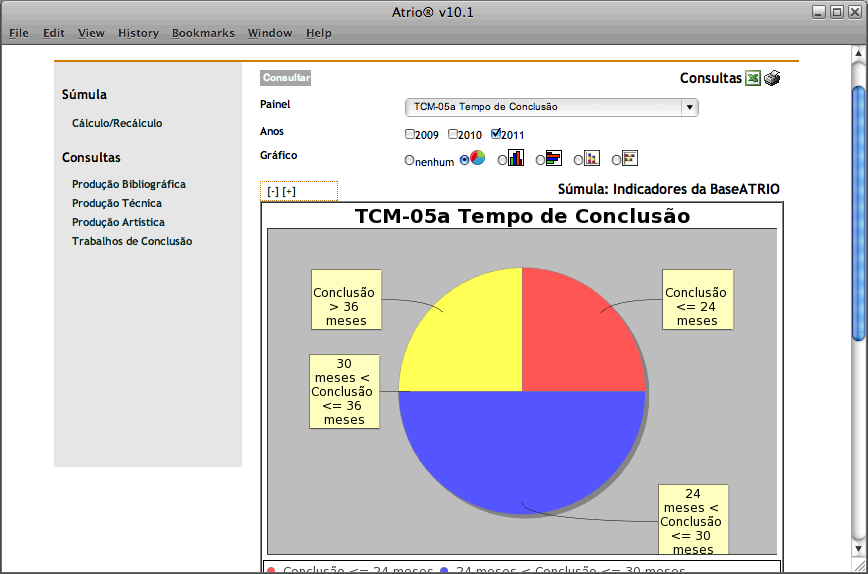Enable the 2009 year checkbox

410,134
